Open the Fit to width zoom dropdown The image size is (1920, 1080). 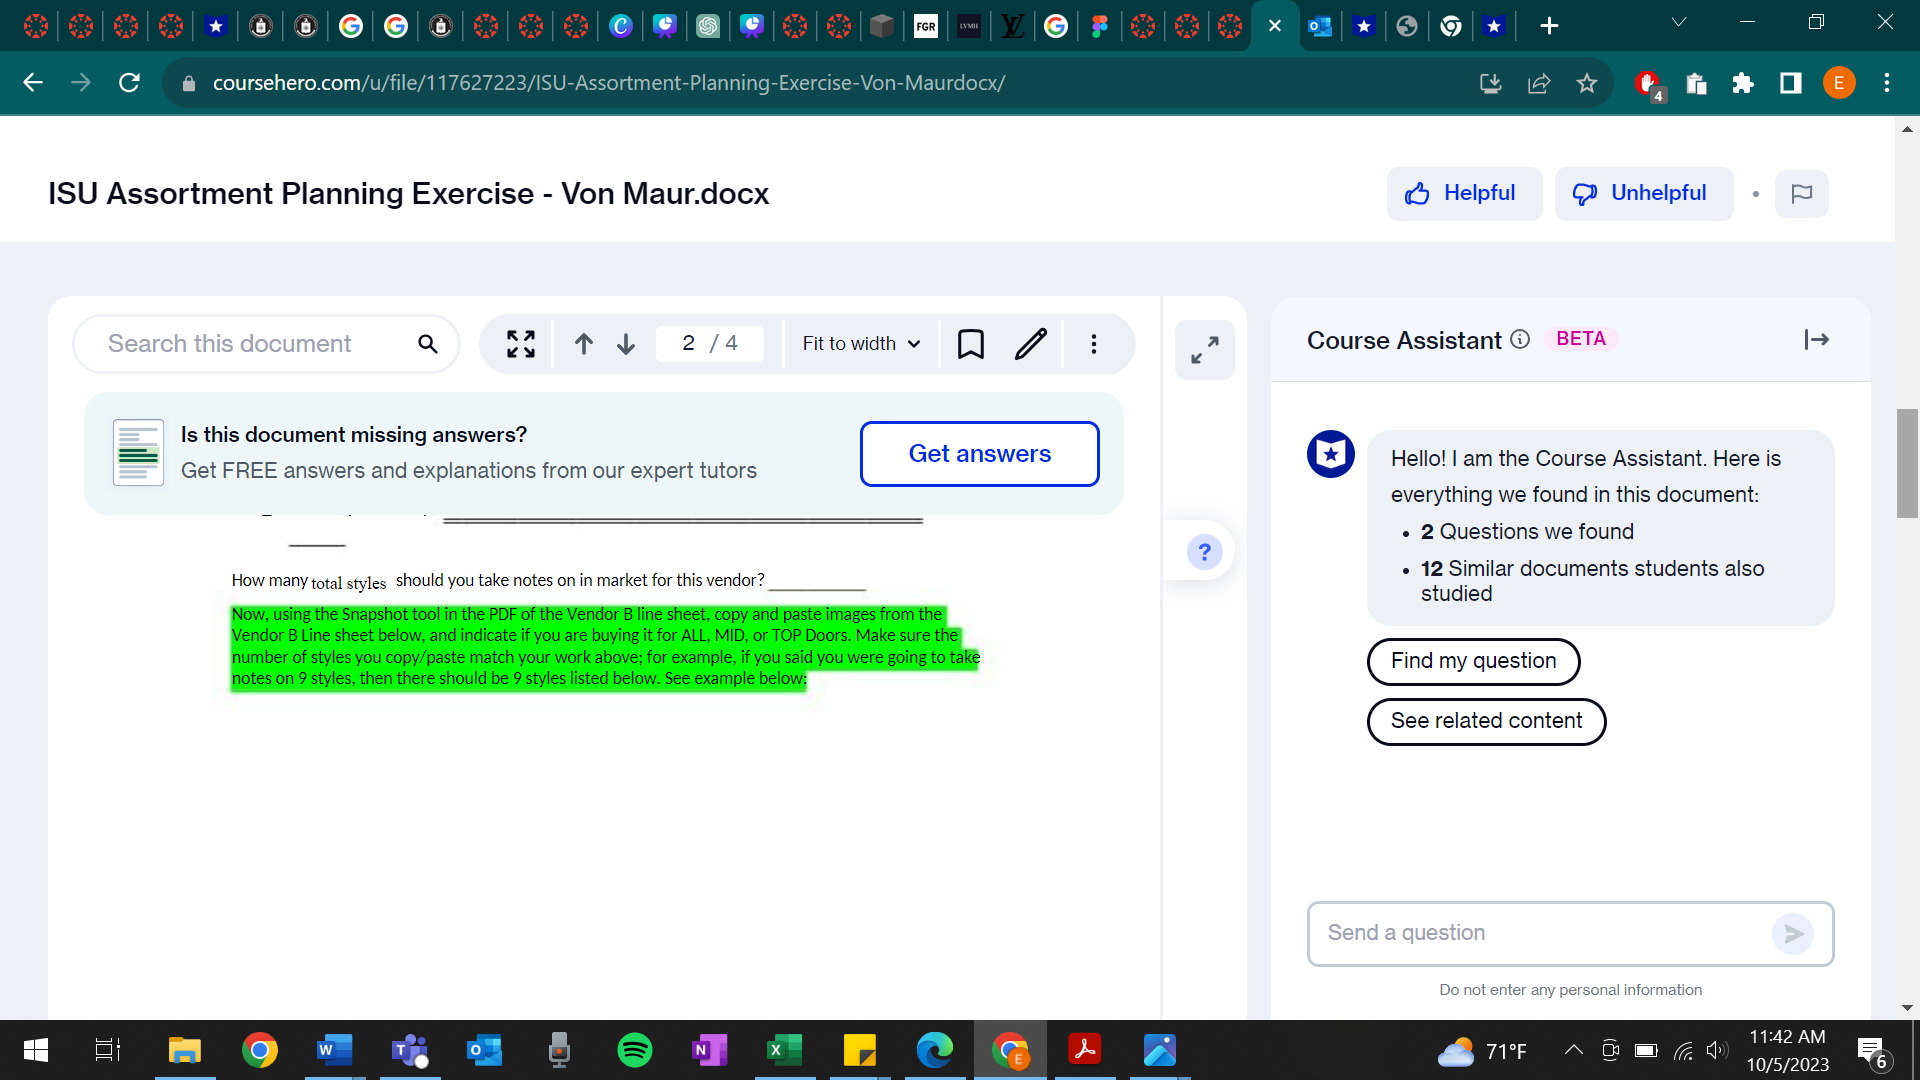click(x=861, y=344)
